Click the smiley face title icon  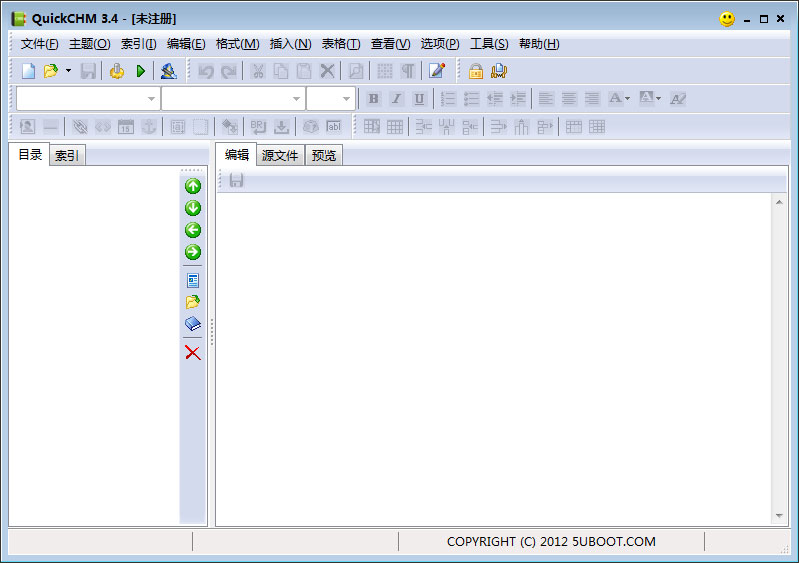tap(727, 19)
